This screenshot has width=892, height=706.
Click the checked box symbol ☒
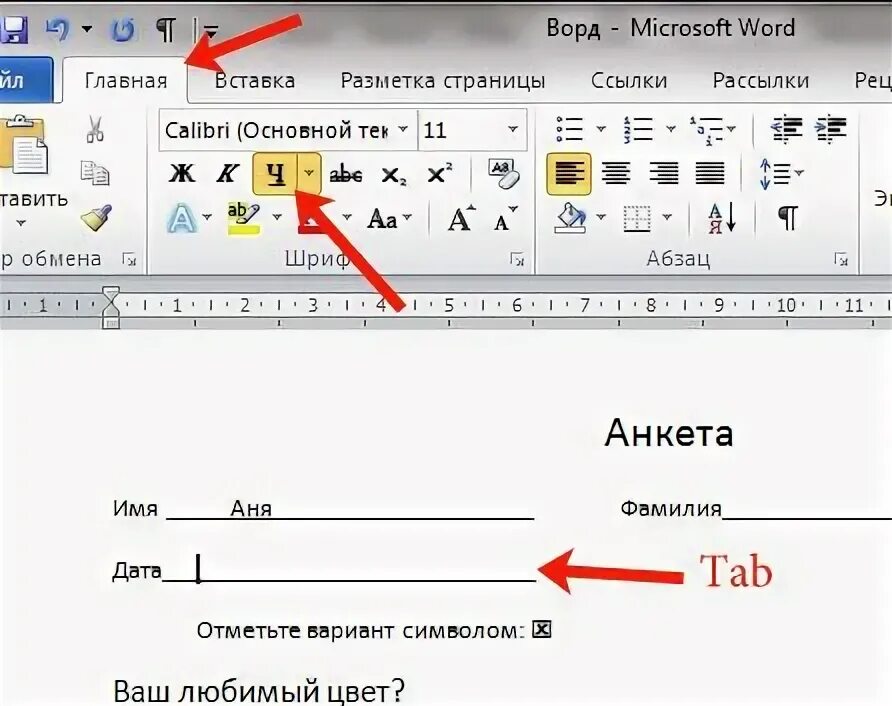click(x=542, y=629)
